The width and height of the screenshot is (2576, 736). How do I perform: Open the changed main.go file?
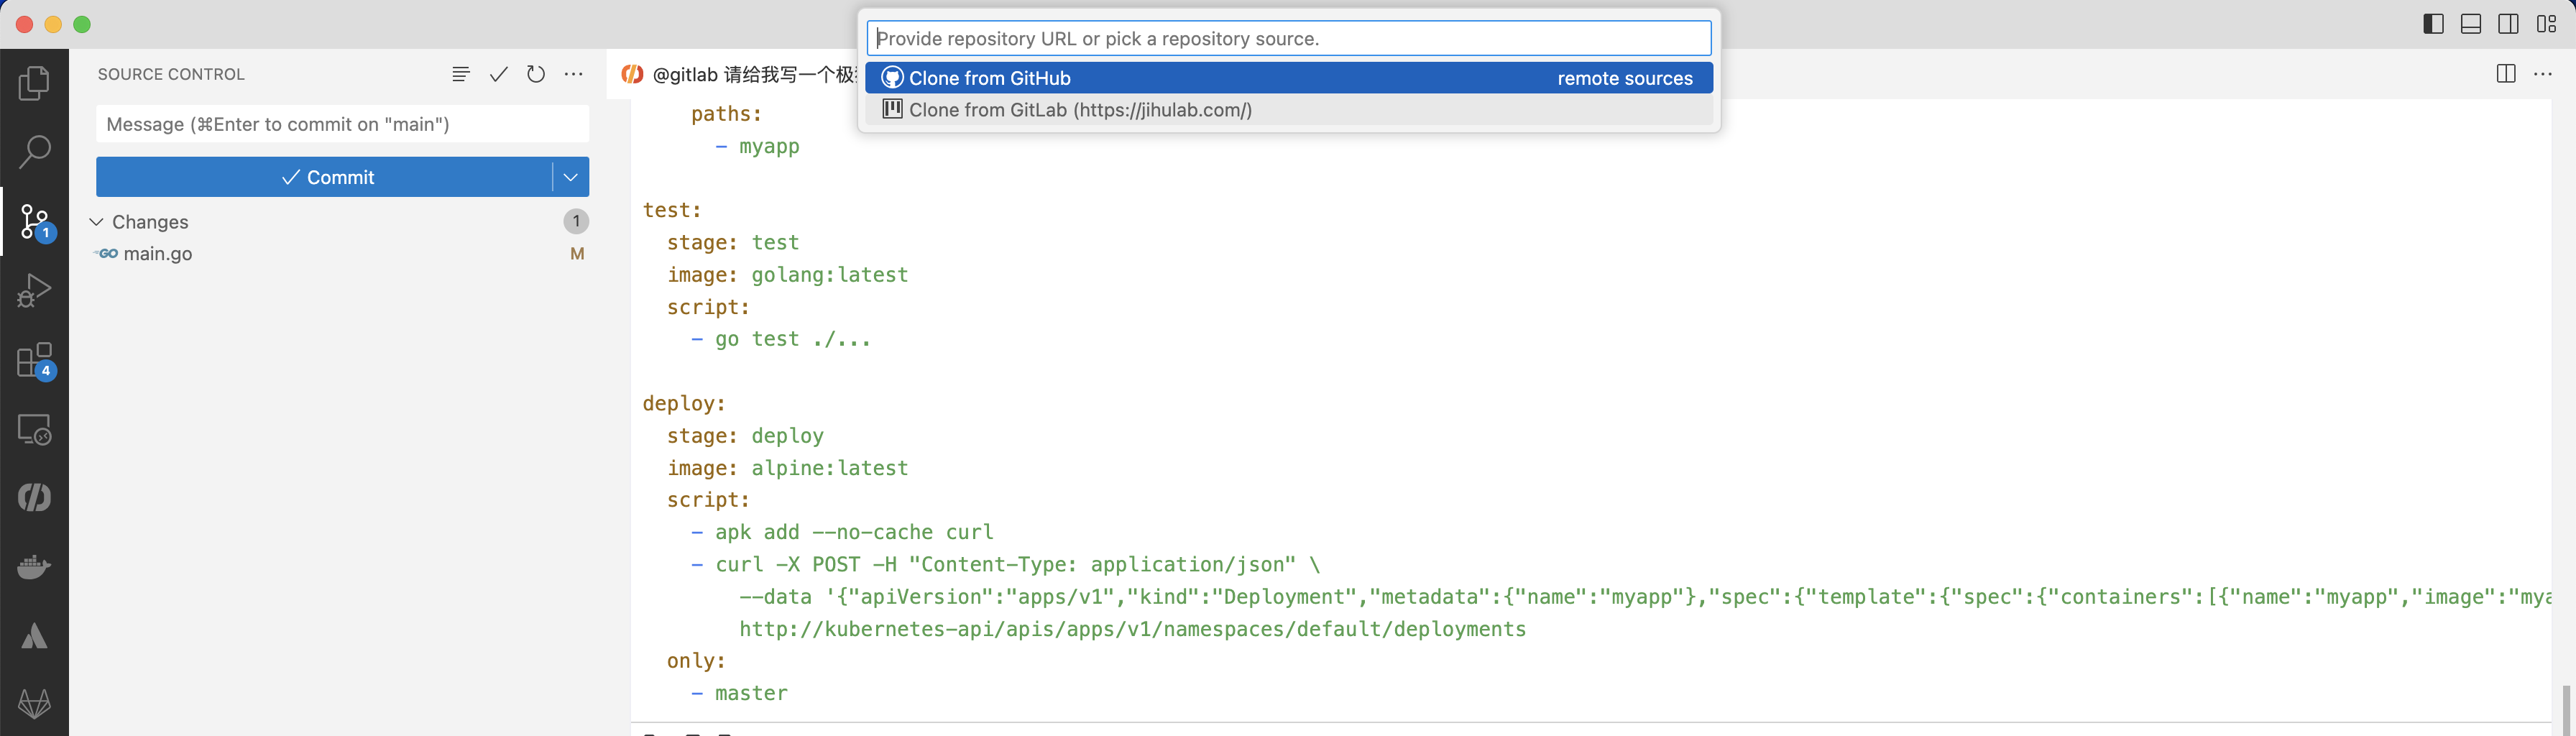pos(158,254)
